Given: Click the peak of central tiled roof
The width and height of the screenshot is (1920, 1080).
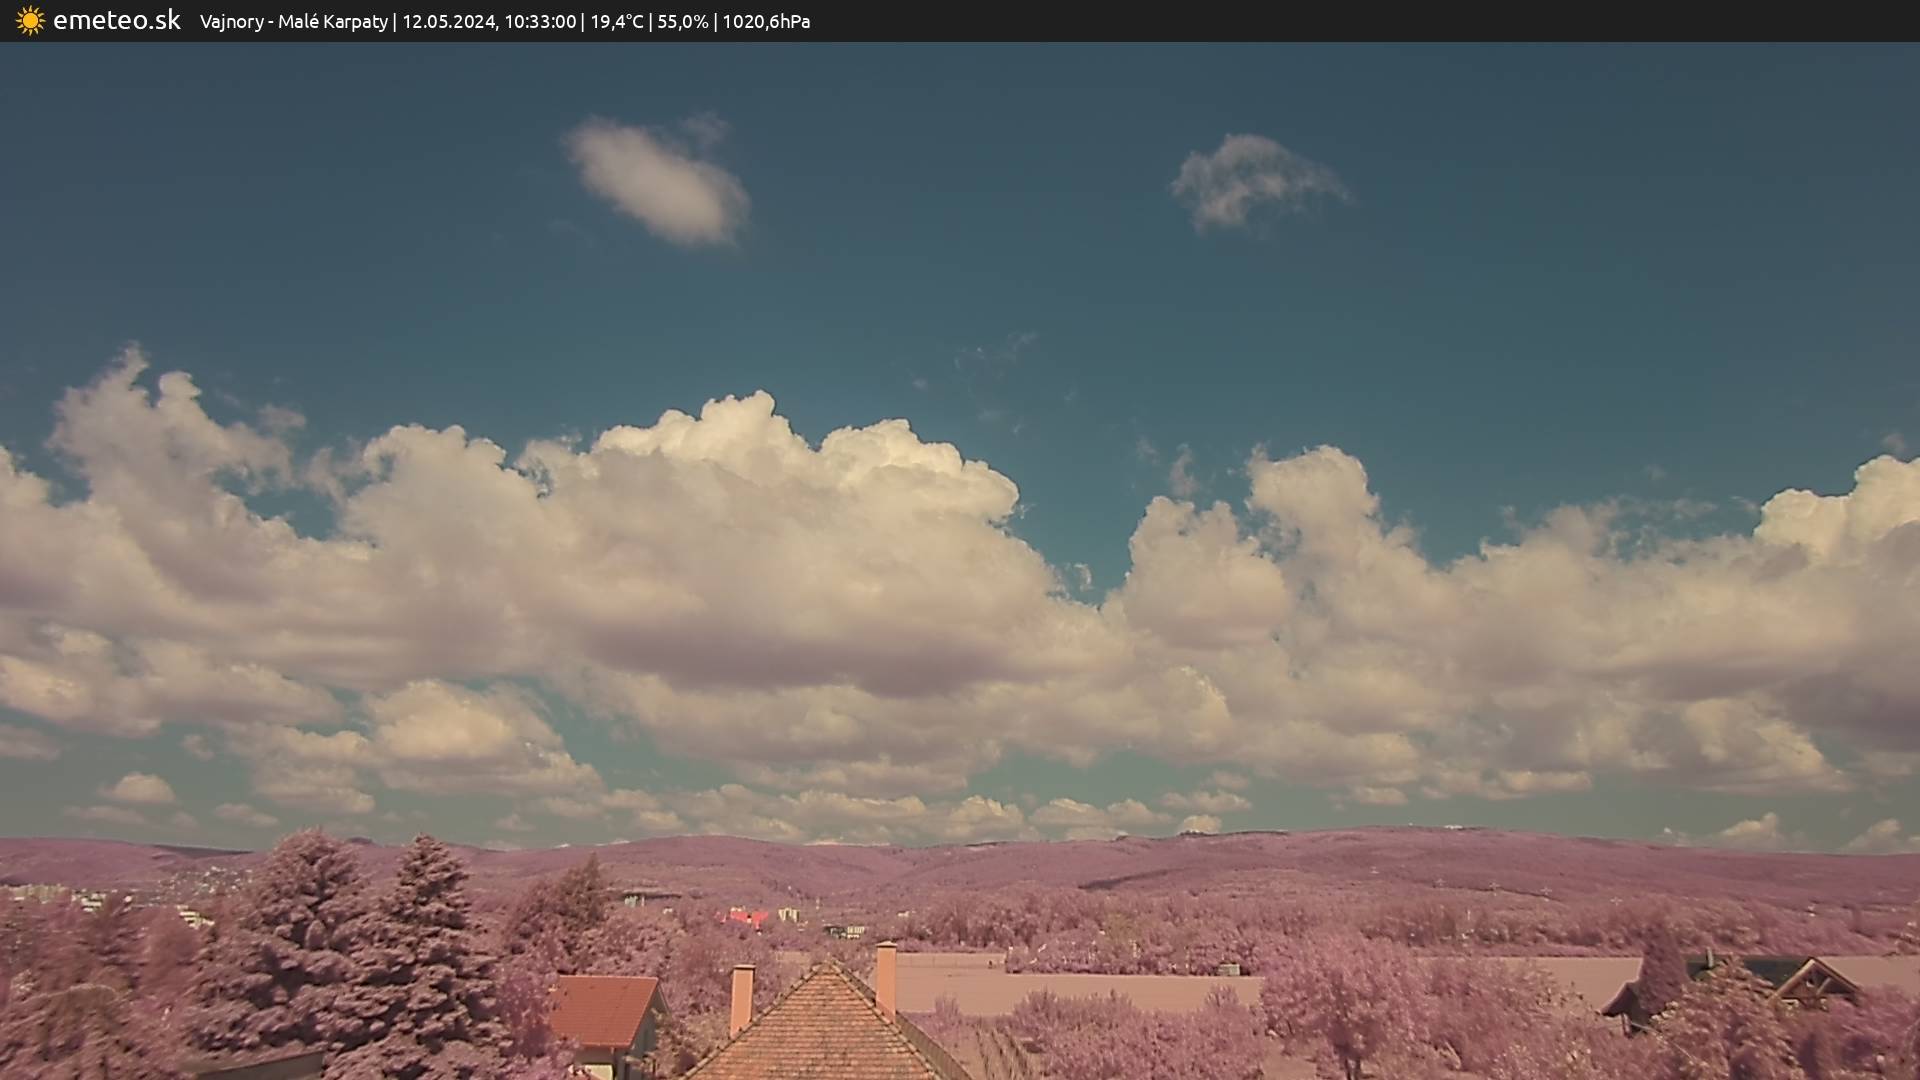Looking at the screenshot, I should pyautogui.click(x=828, y=965).
